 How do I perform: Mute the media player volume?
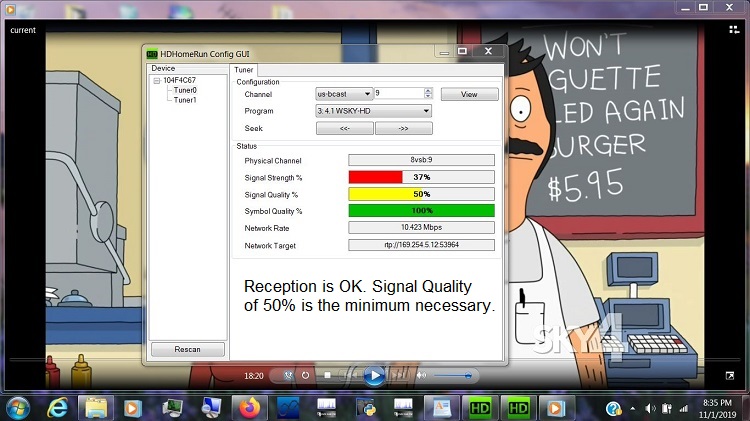(x=420, y=376)
